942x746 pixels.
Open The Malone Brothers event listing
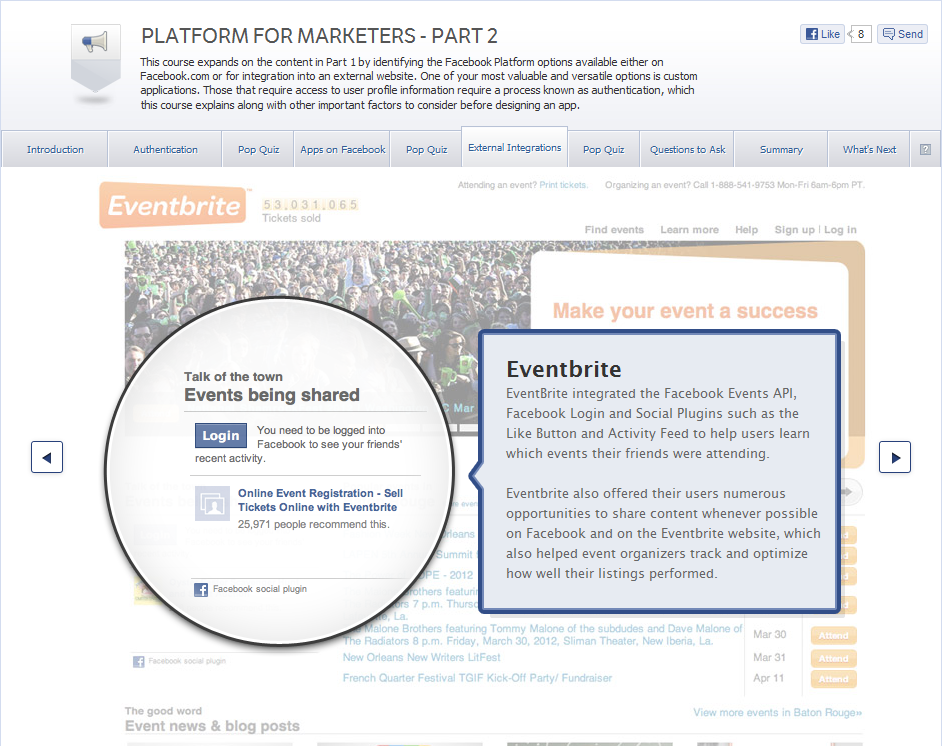[x=542, y=634]
